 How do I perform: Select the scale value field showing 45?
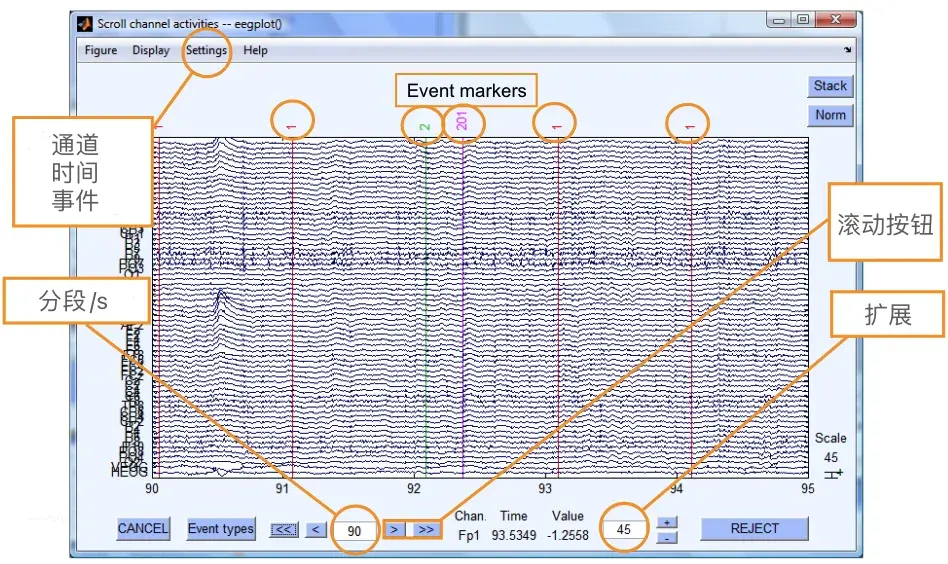[x=624, y=530]
